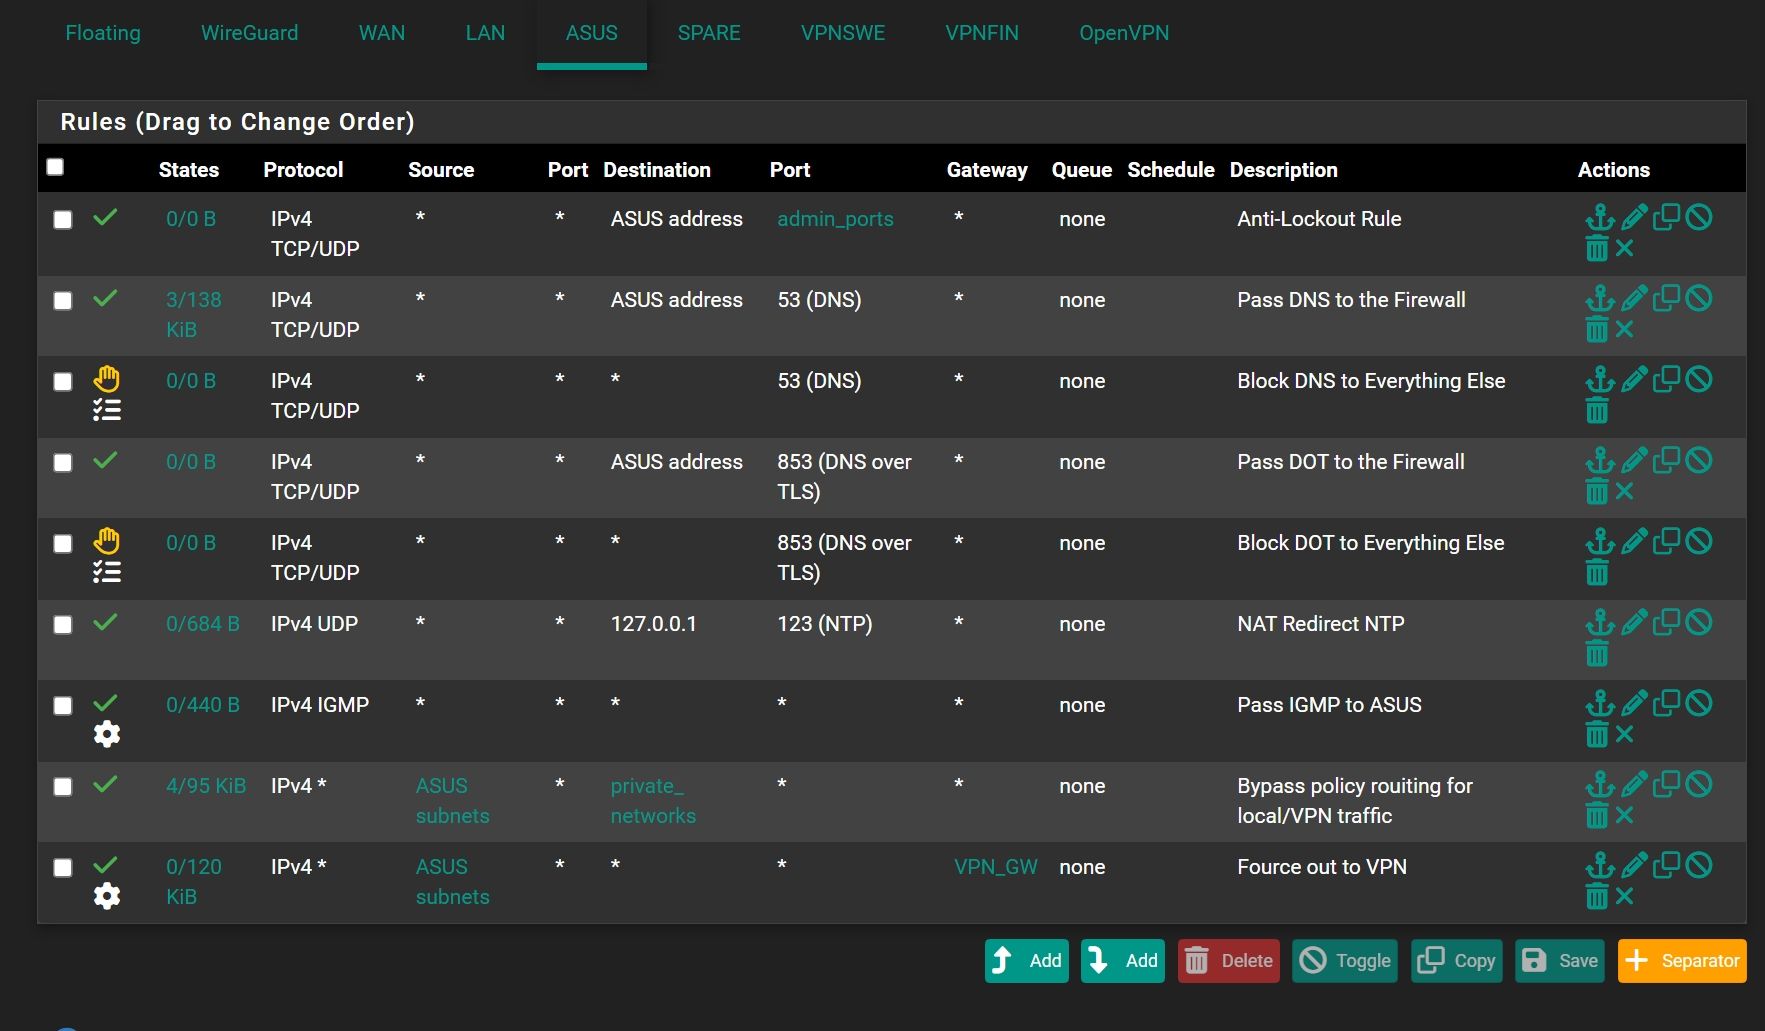
Task: Delete the NAT Redirect NTP rule
Action: 1597,653
